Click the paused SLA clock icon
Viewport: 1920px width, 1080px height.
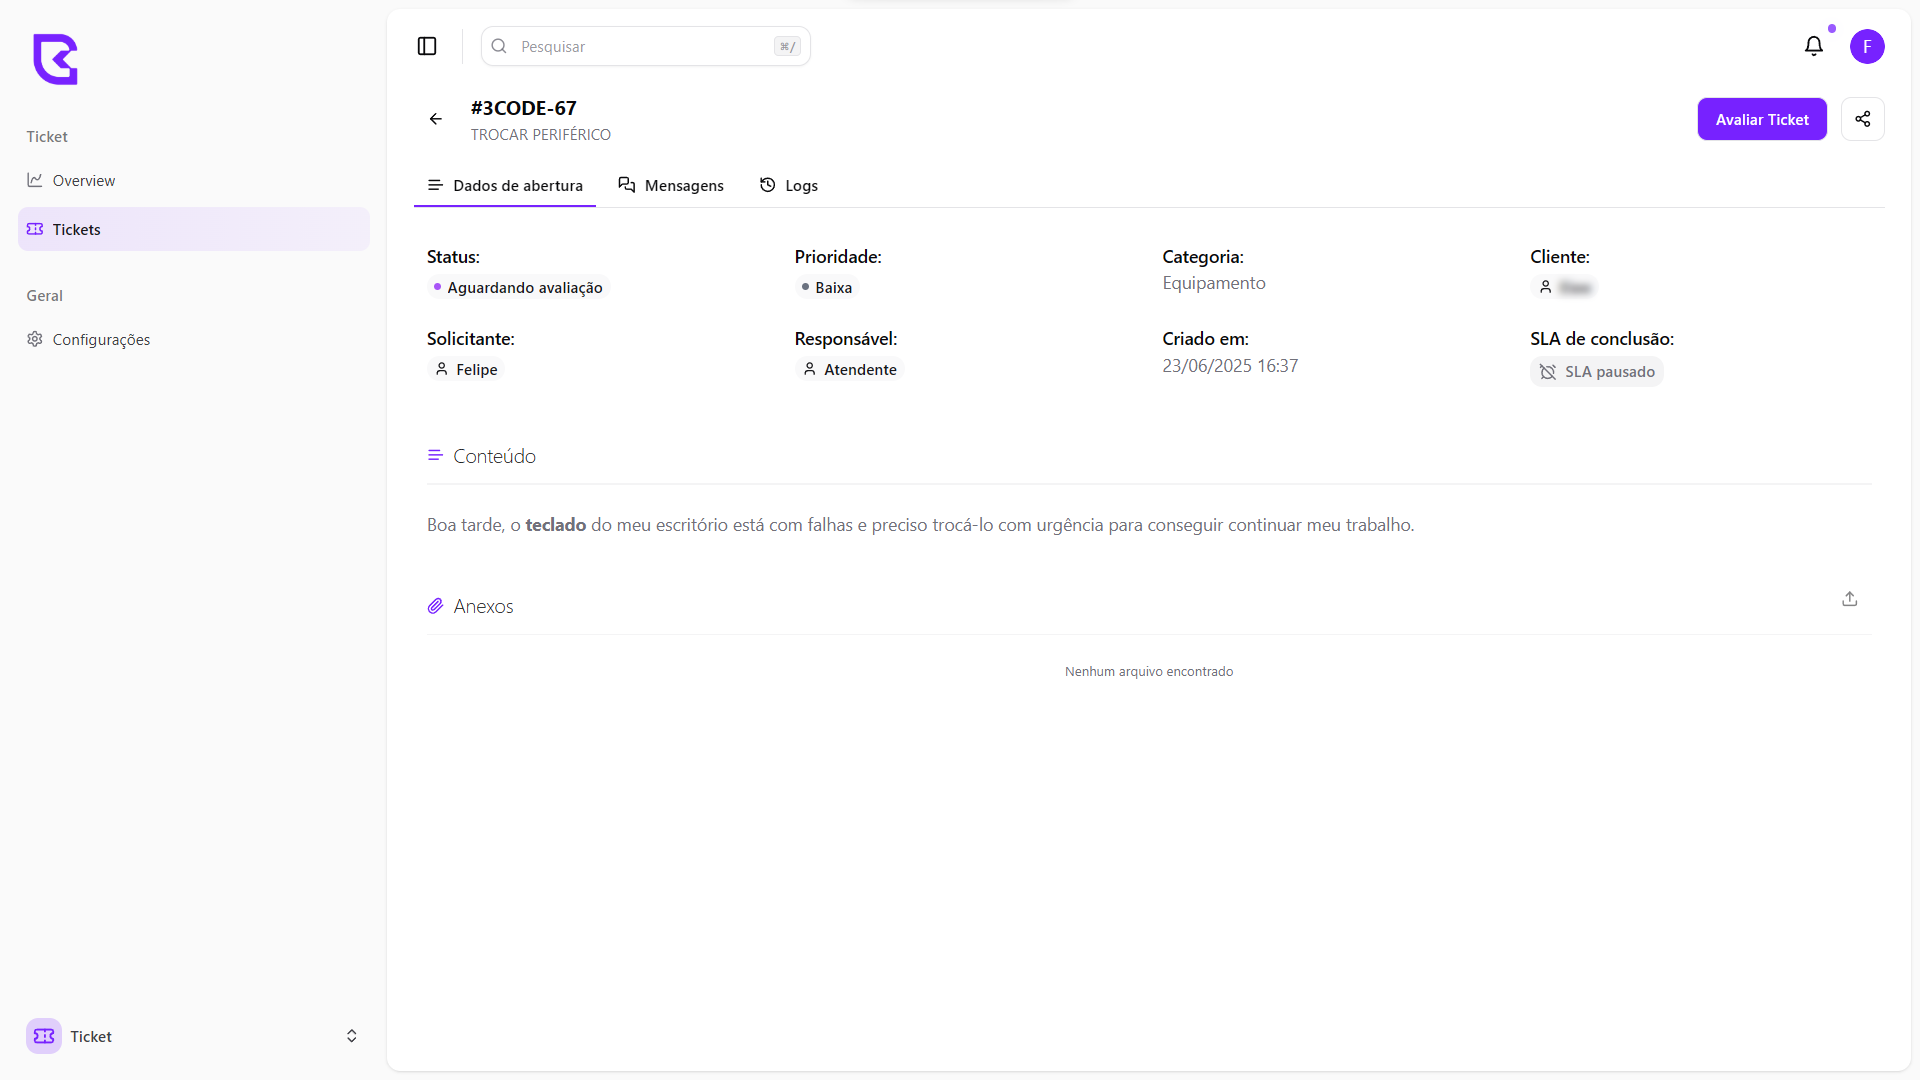coord(1548,372)
